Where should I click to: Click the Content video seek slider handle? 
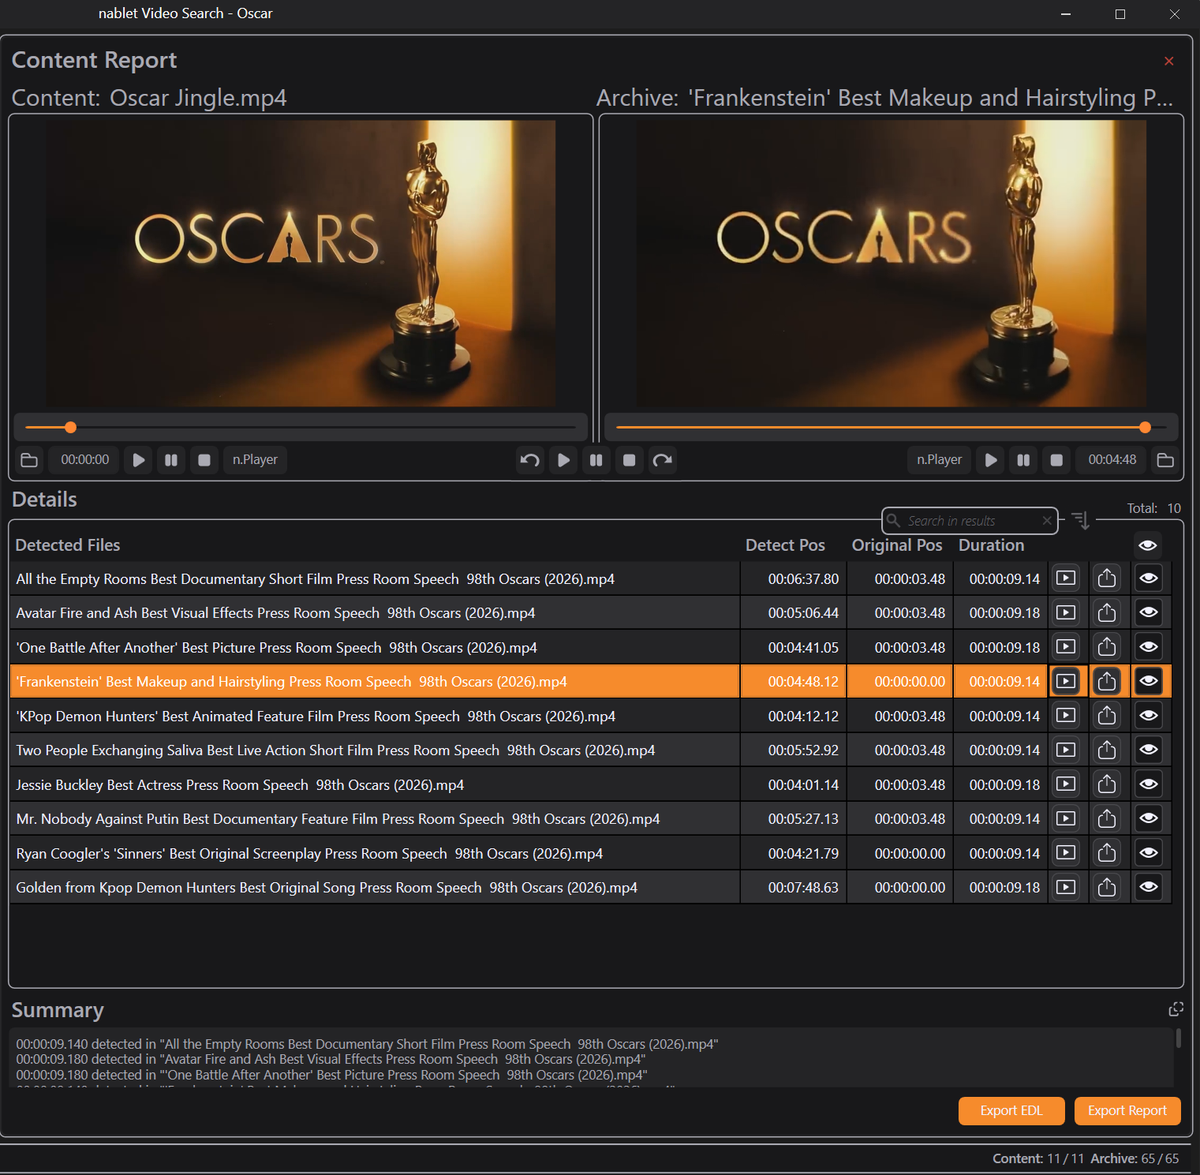pyautogui.click(x=70, y=427)
